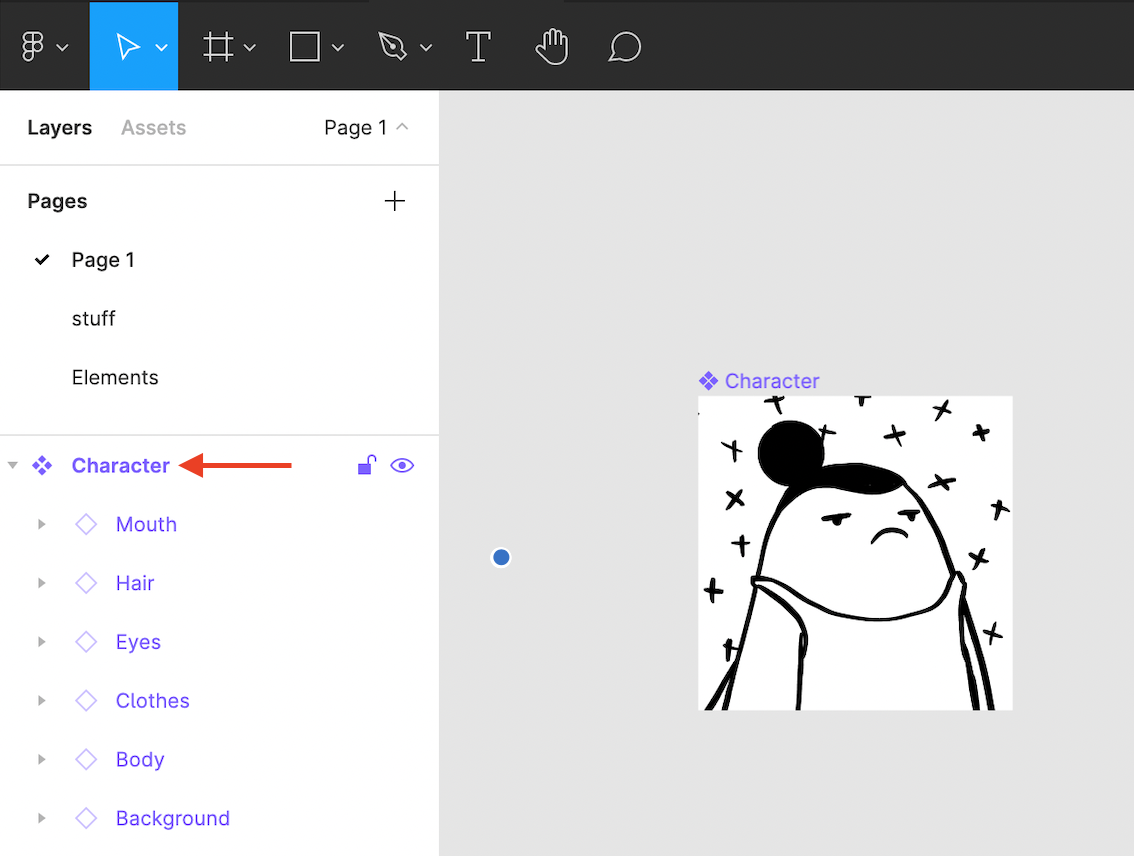Switch to the Assets tab

tap(153, 128)
